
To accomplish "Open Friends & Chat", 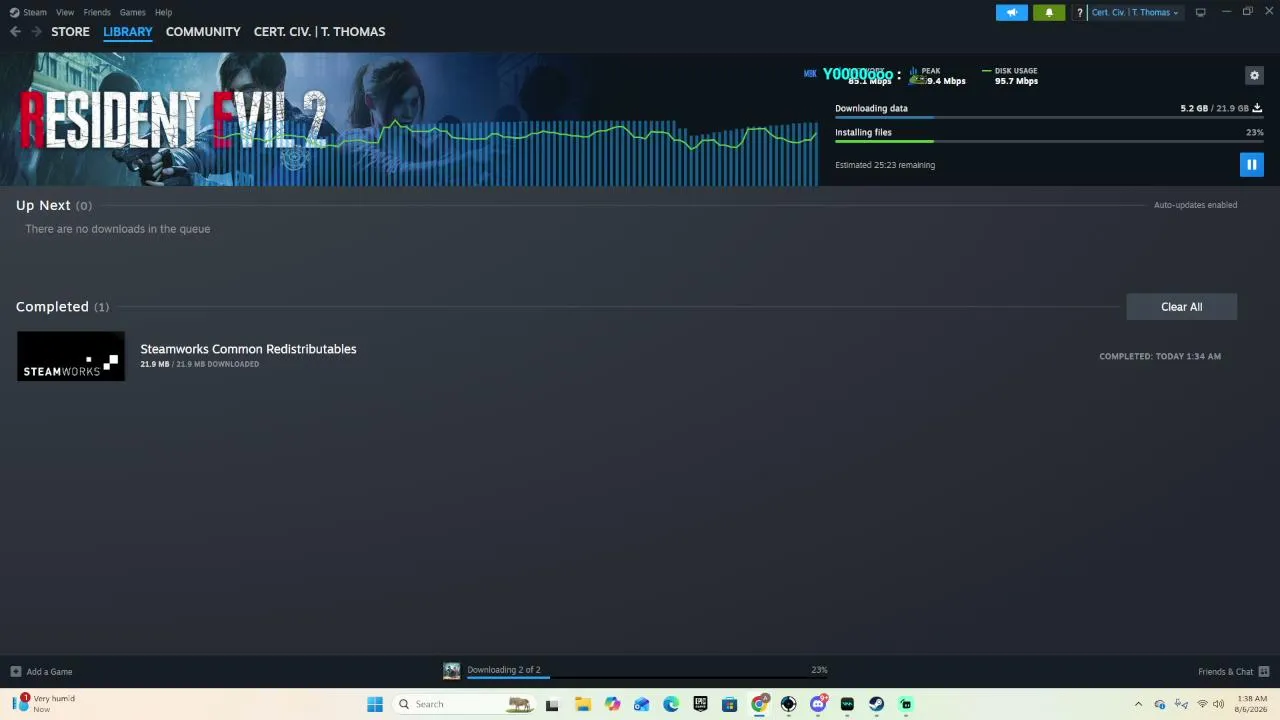I will pyautogui.click(x=1233, y=672).
